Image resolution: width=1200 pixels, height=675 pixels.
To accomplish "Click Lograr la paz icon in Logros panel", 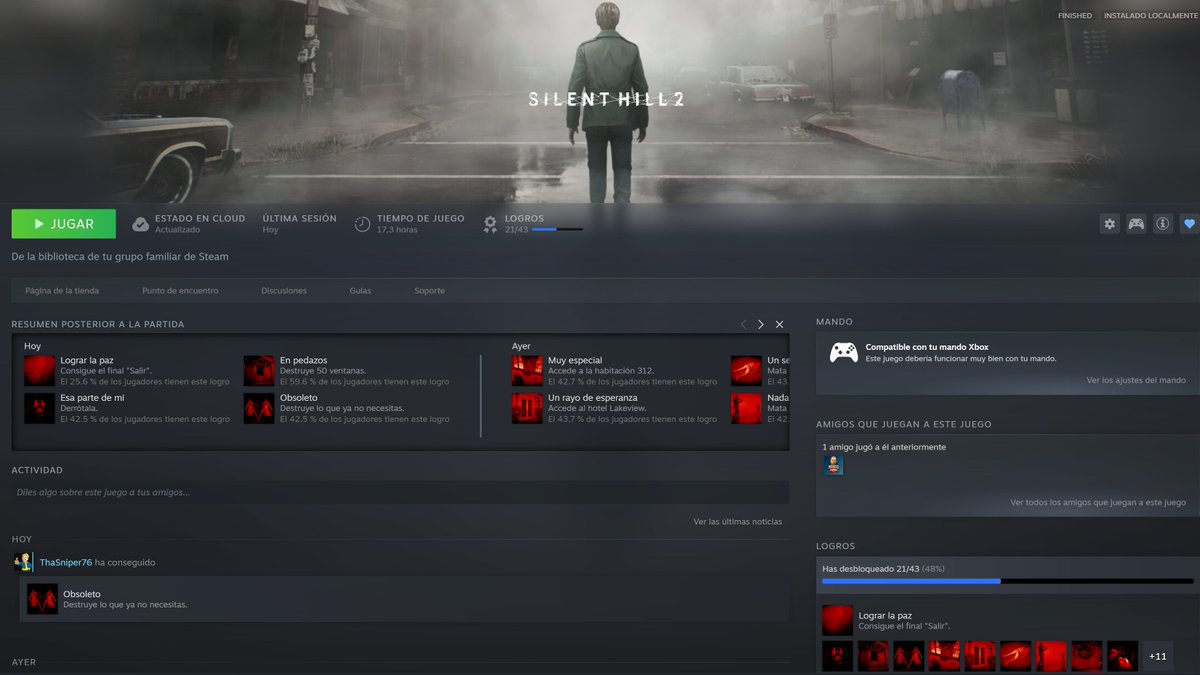I will coord(837,620).
